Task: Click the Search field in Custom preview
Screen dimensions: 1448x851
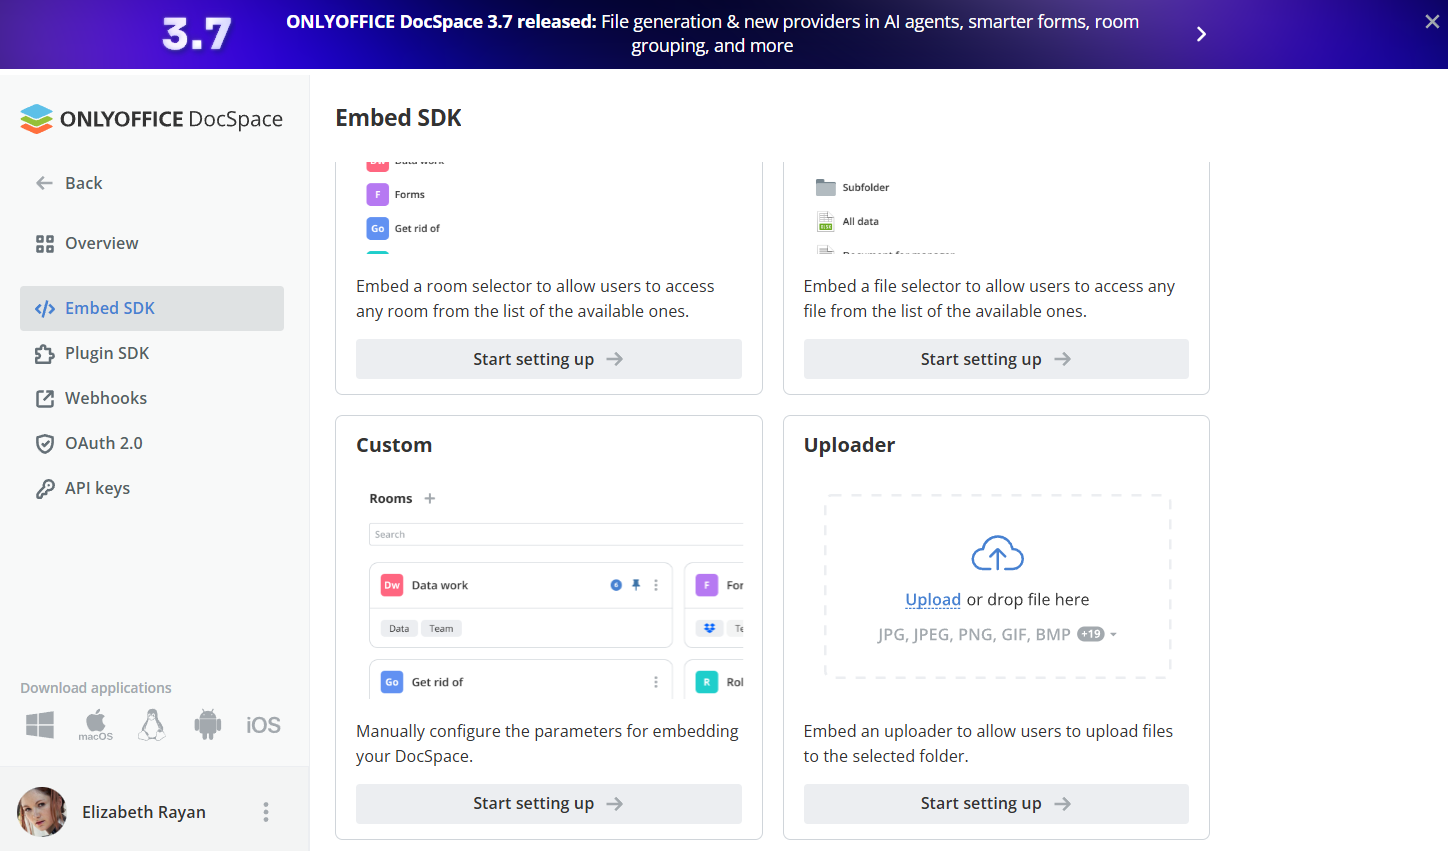Action: tap(556, 534)
